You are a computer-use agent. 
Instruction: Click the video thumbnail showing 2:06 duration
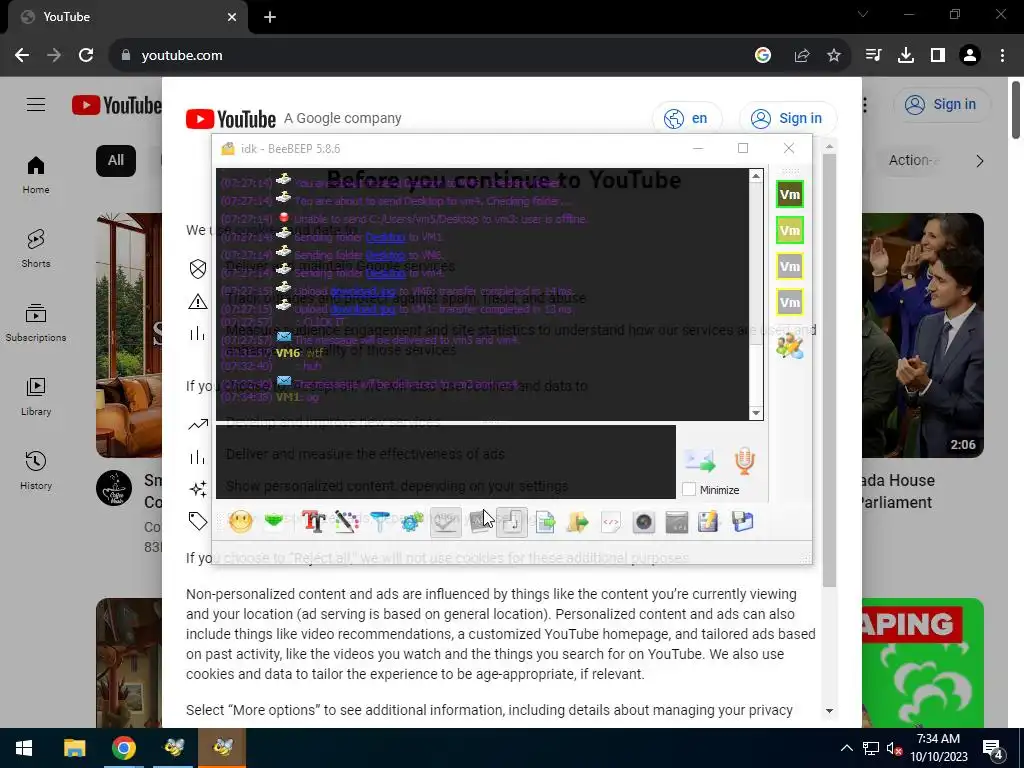point(923,335)
